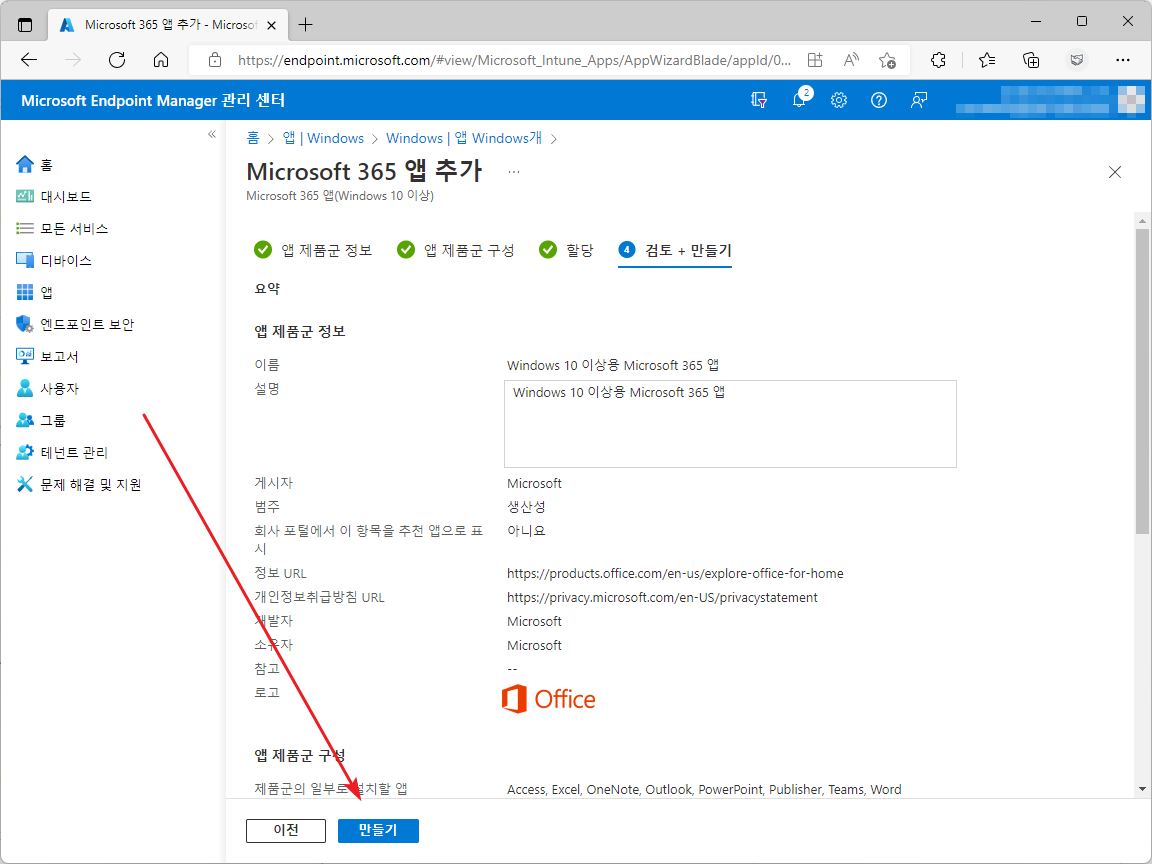This screenshot has width=1152, height=864.
Task: Click the 이전 previous button
Action: point(286,830)
